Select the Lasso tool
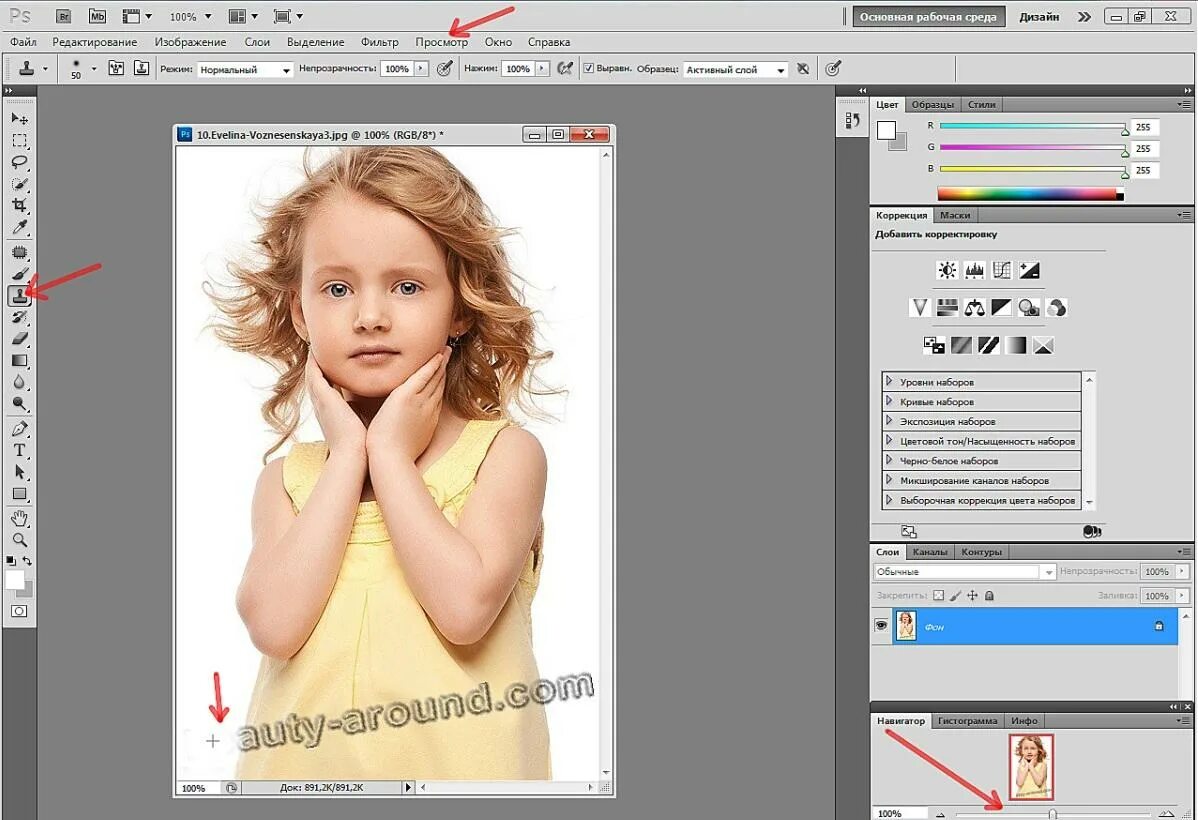This screenshot has height=820, width=1198. coord(19,162)
